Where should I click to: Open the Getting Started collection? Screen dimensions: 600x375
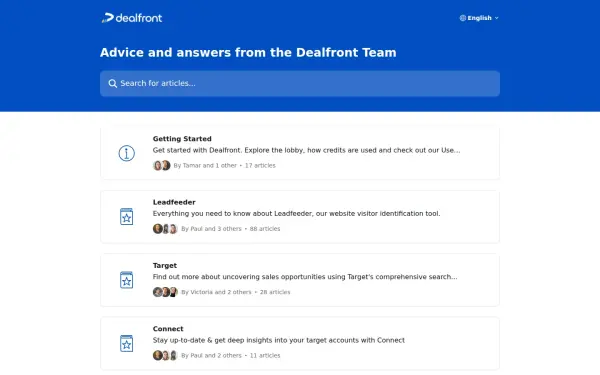300,153
